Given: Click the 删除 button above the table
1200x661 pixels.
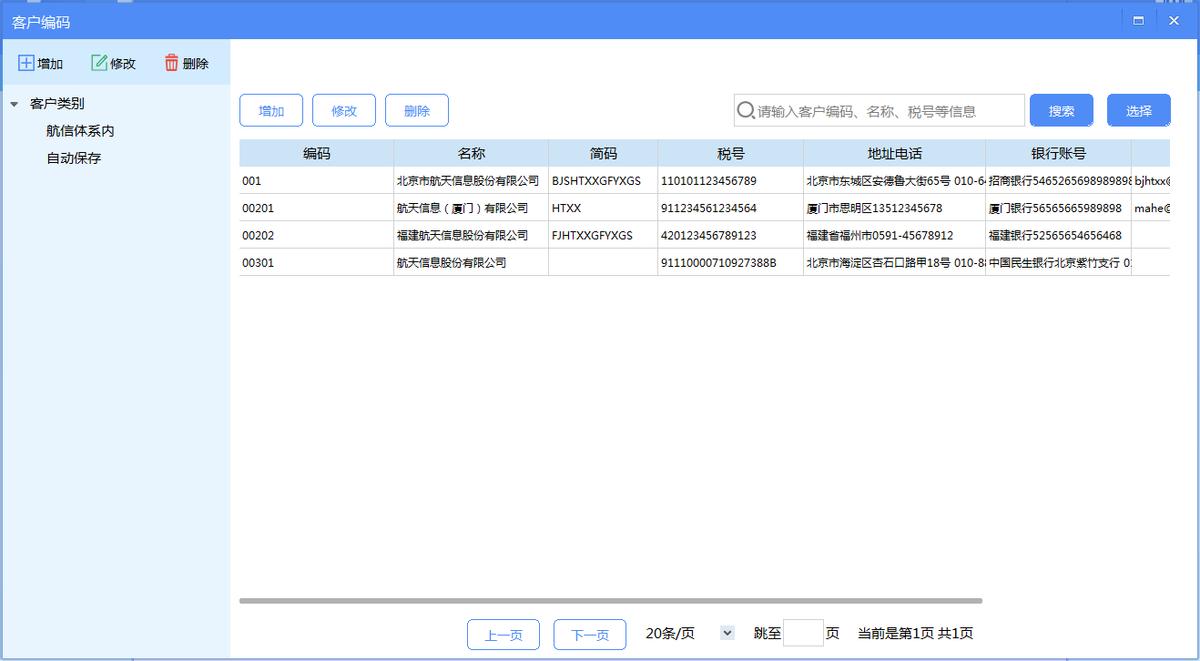Looking at the screenshot, I should coord(417,111).
